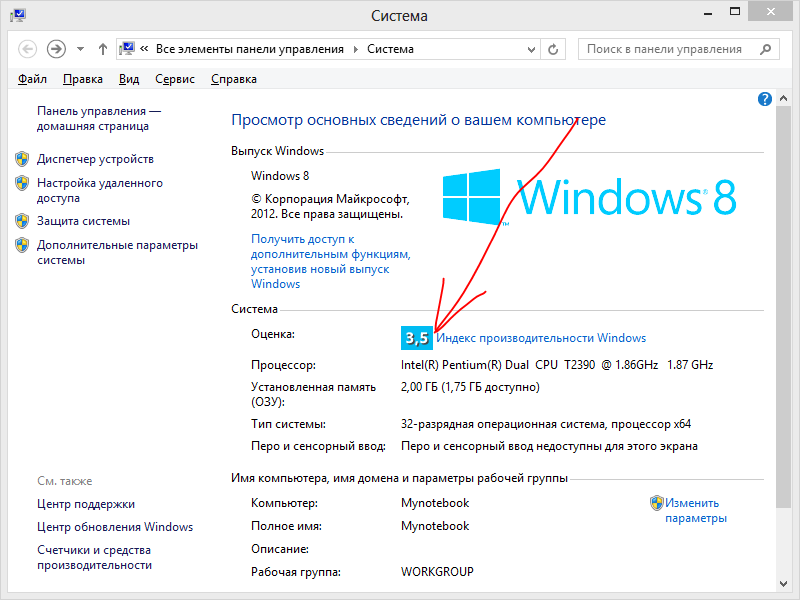Click the blue help question mark icon

764,99
